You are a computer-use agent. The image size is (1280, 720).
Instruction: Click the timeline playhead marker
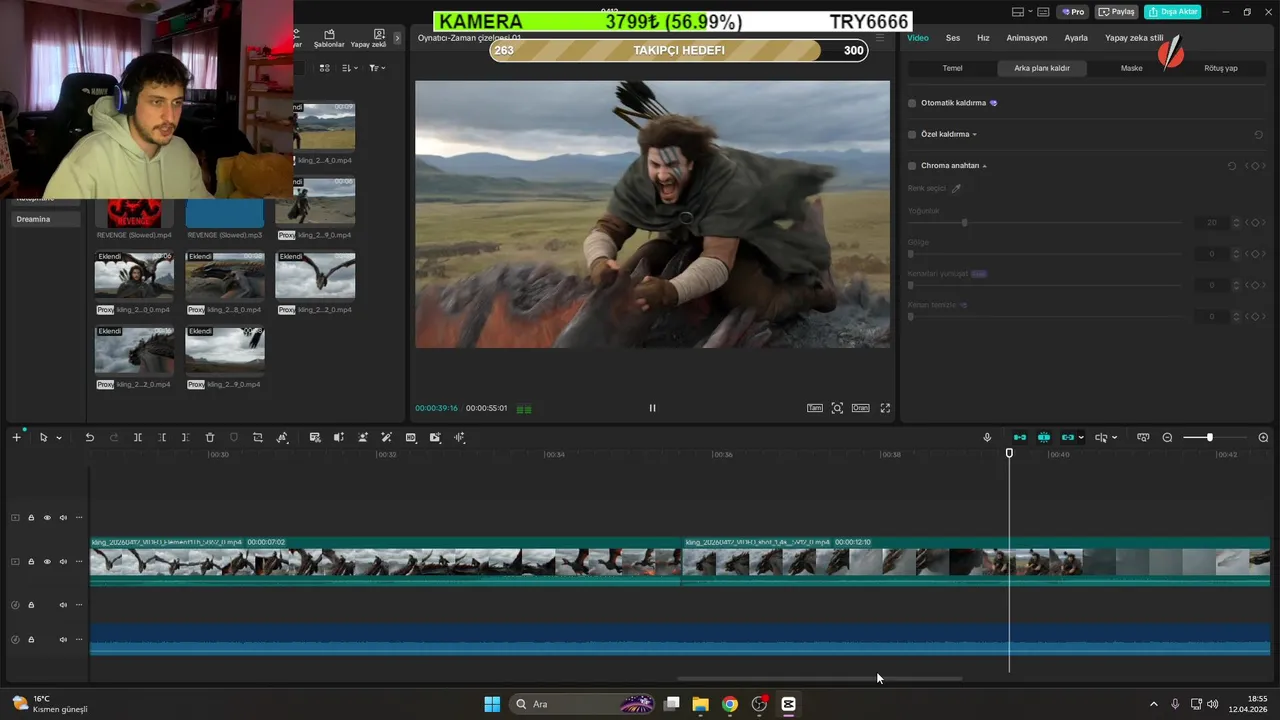click(1009, 453)
